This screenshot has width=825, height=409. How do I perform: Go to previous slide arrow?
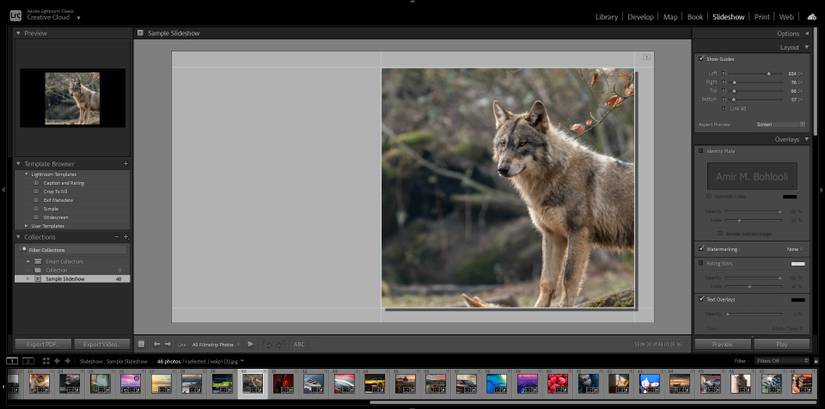[x=157, y=344]
